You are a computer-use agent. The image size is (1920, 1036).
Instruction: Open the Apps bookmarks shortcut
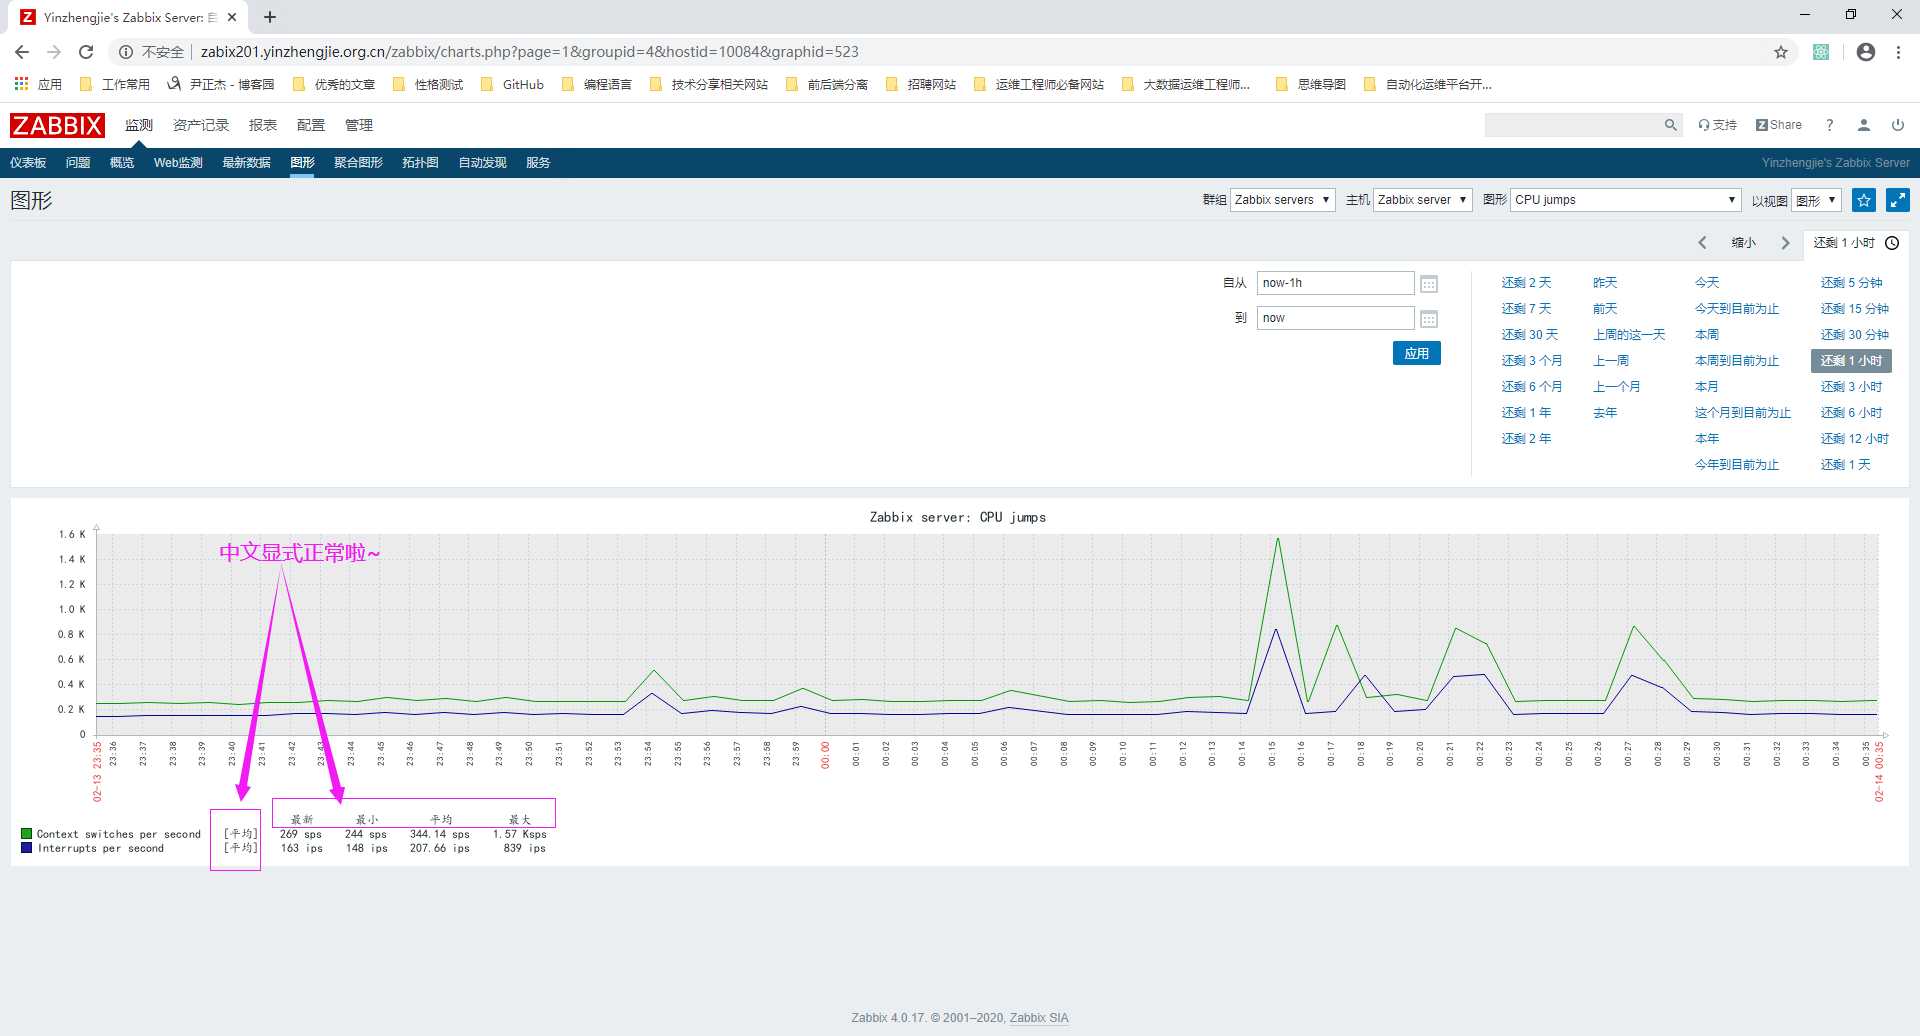click(x=37, y=84)
